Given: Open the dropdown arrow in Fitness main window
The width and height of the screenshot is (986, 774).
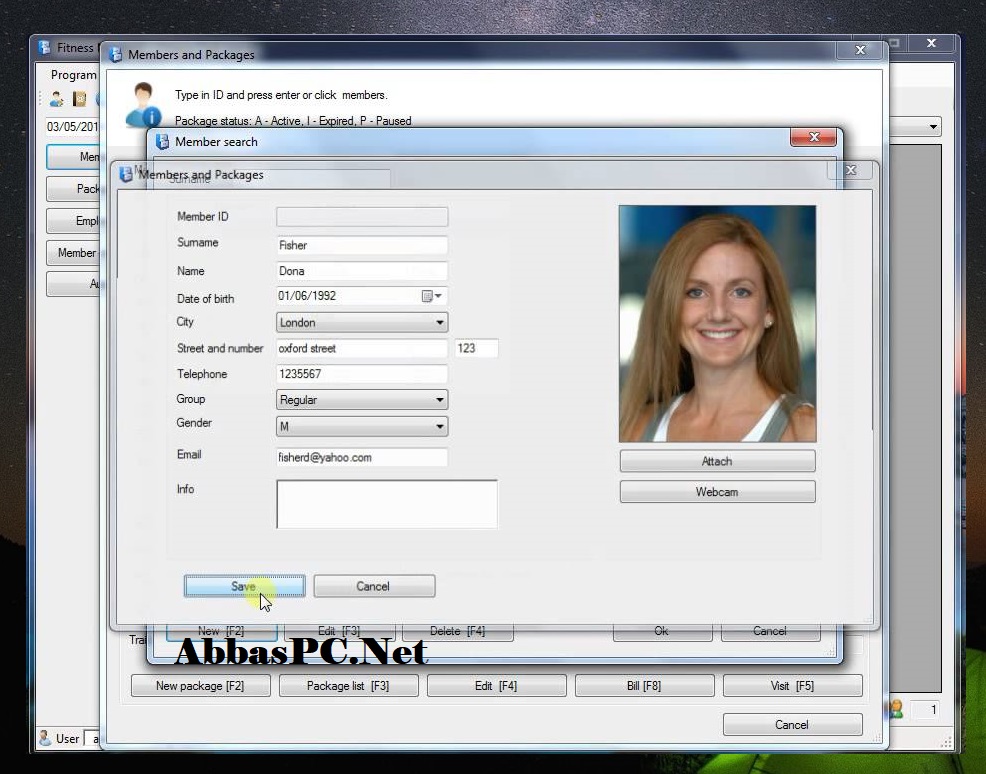Looking at the screenshot, I should [933, 126].
